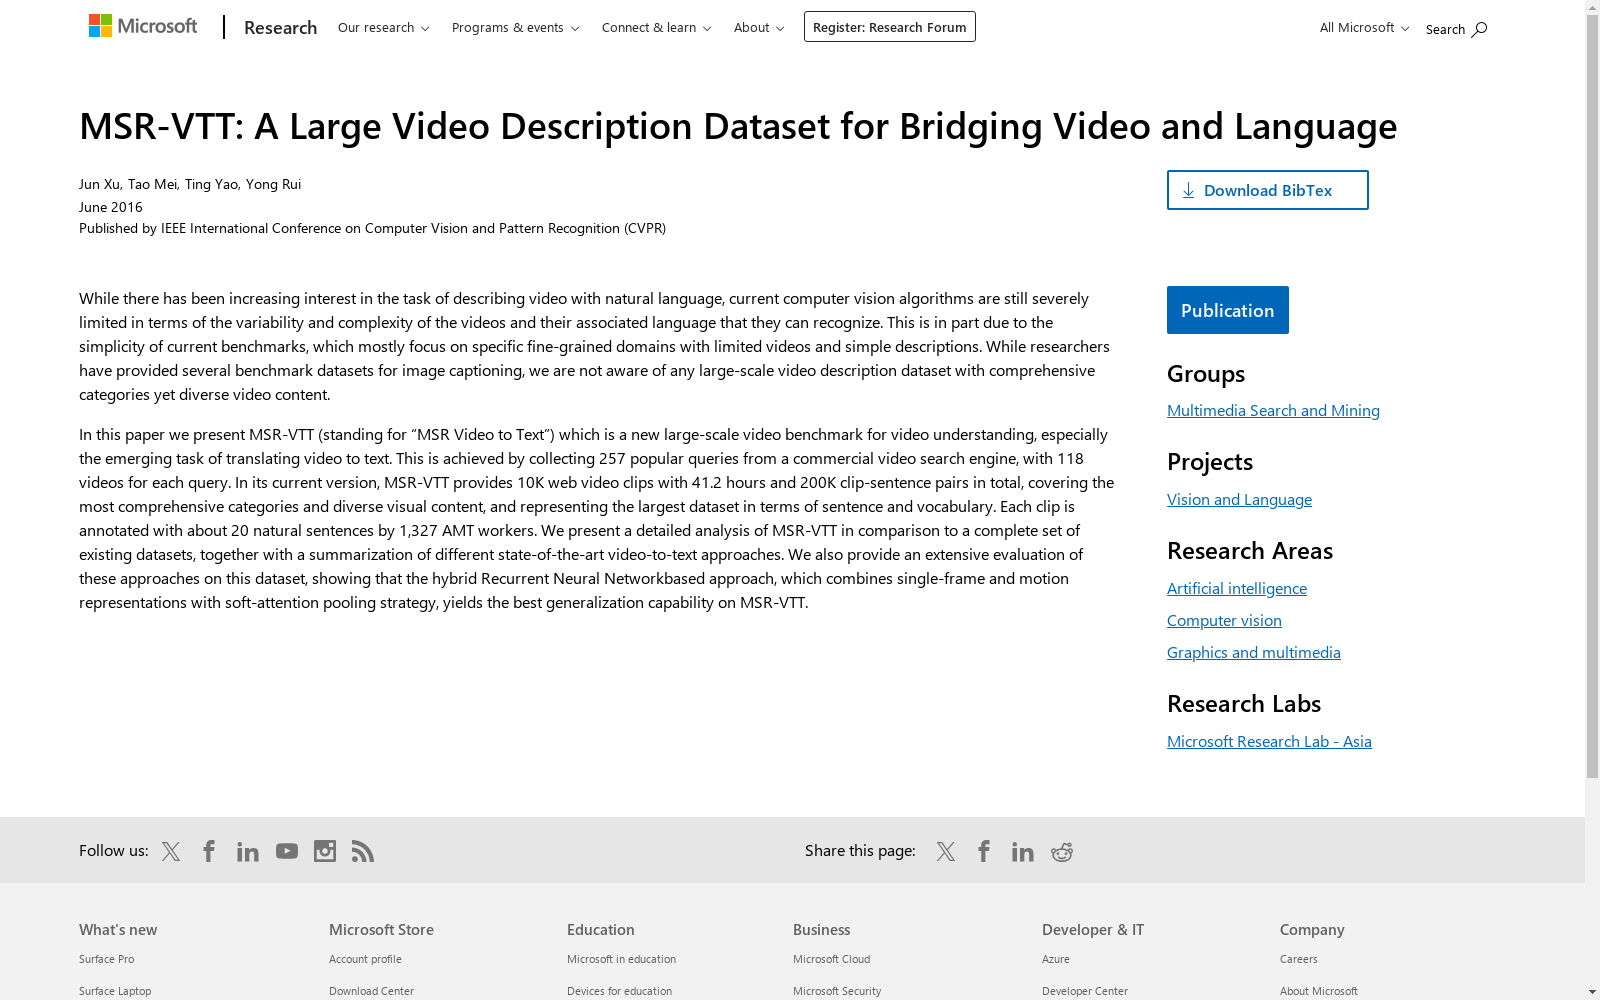Visit Microsoft Research Lab - Asia
Screen dimensions: 1600x1000
(1269, 740)
